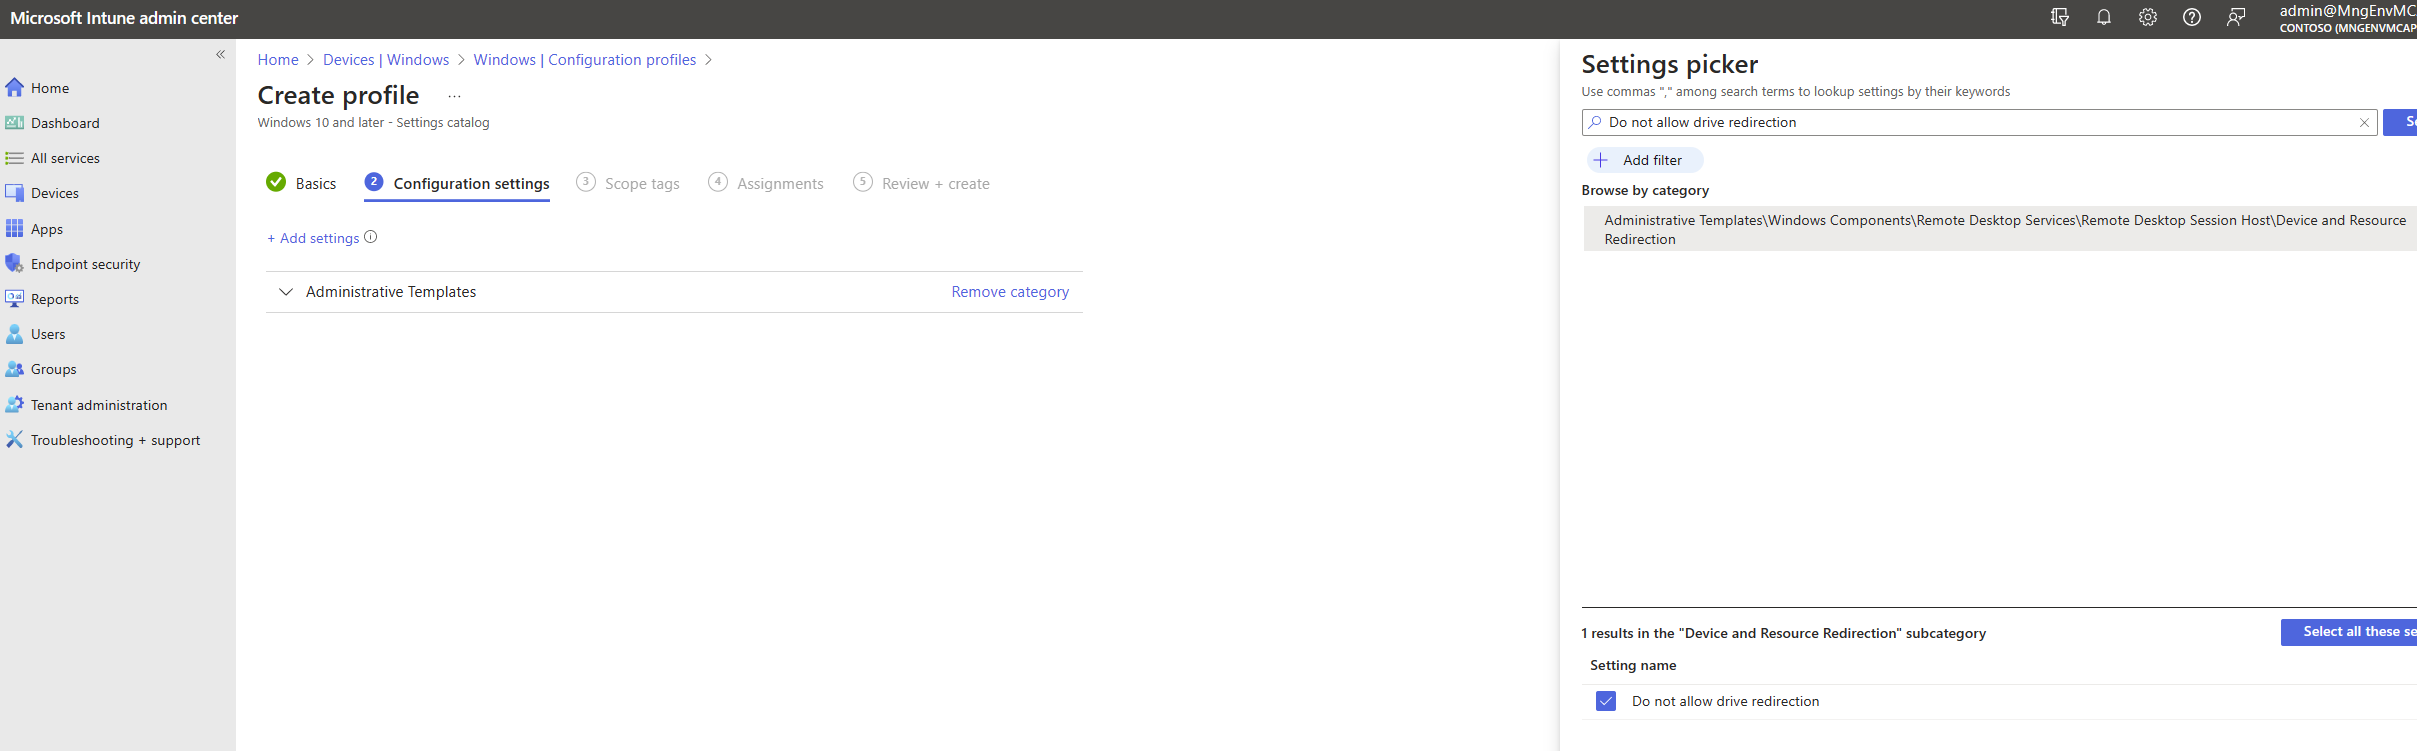
Task: Open the settings gear in header
Action: pyautogui.click(x=2148, y=17)
